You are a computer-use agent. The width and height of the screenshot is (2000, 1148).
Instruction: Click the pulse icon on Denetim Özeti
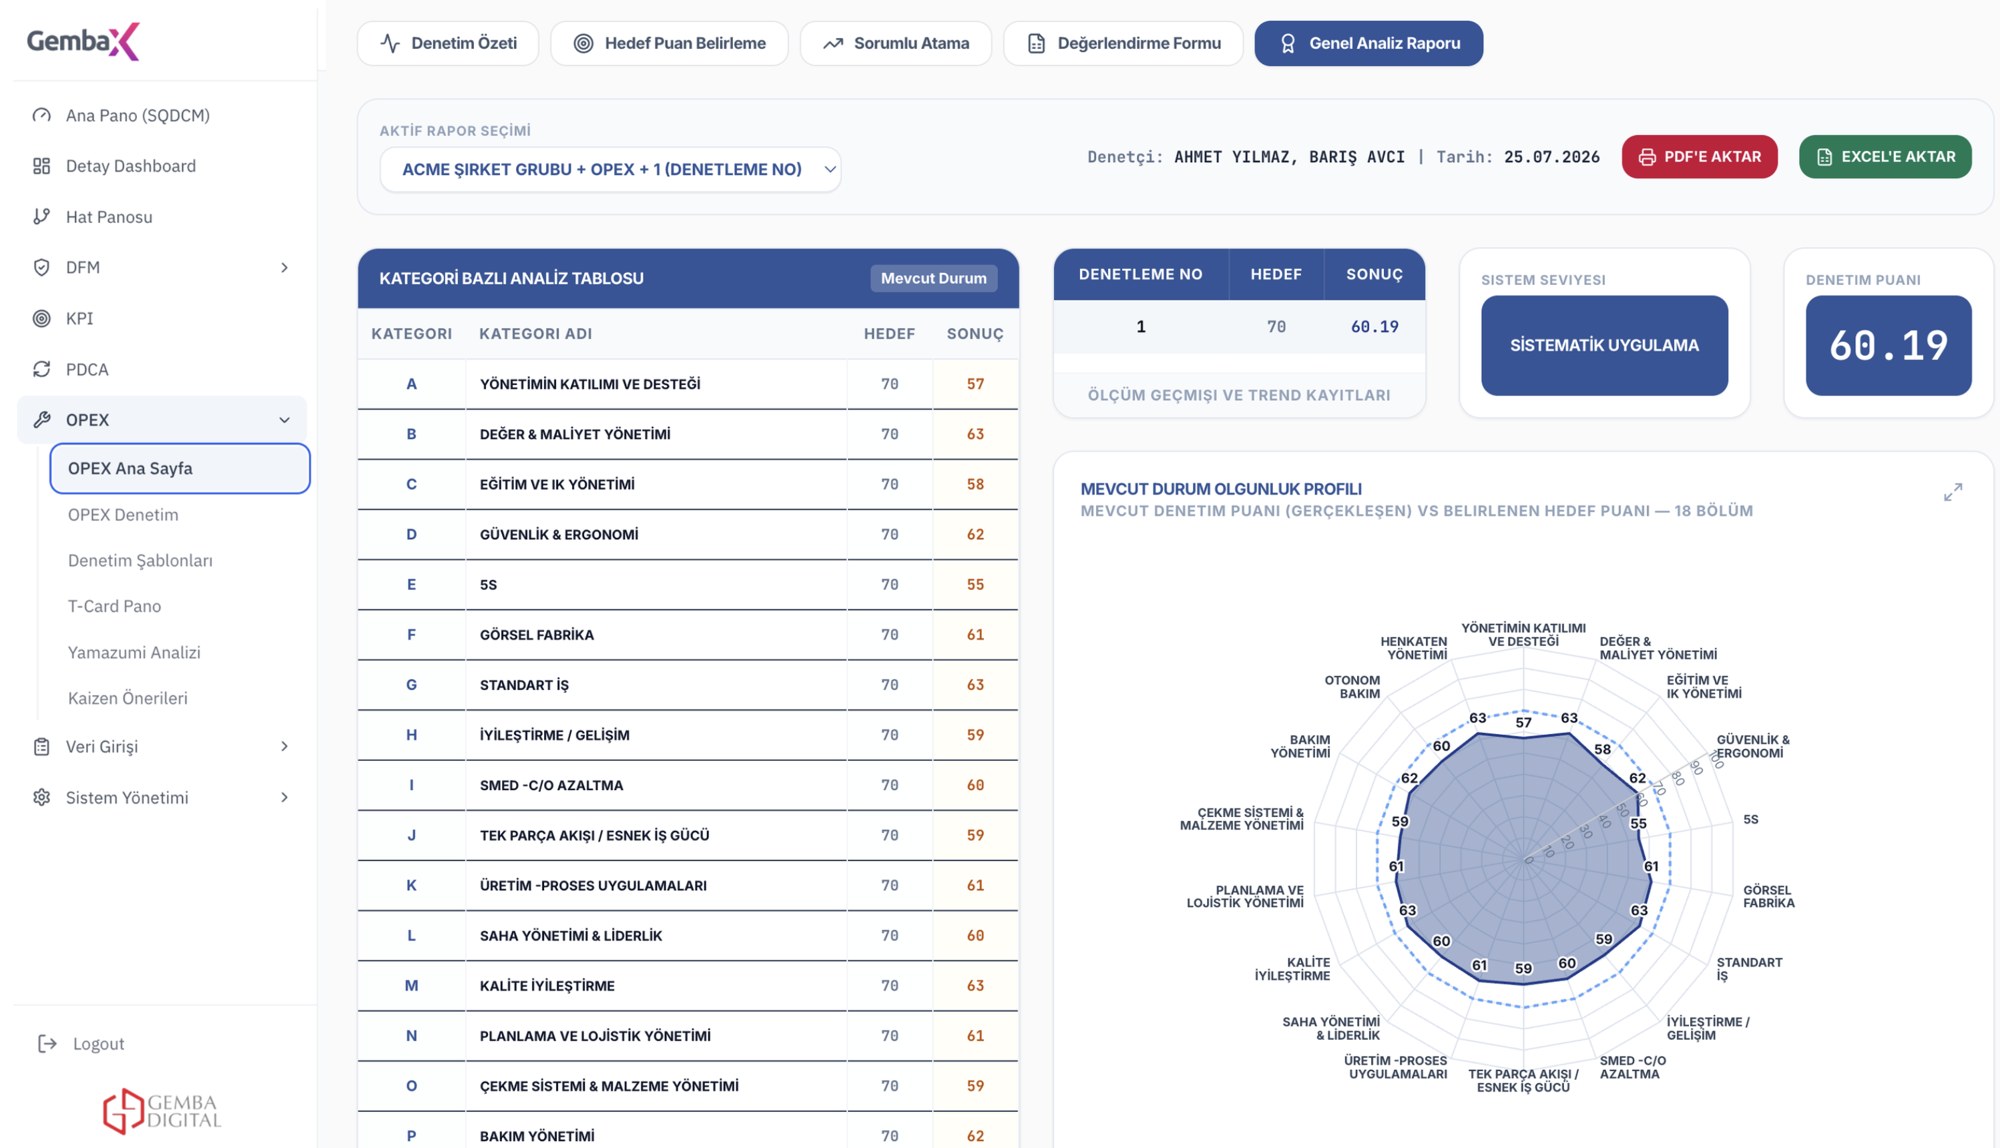[x=390, y=43]
